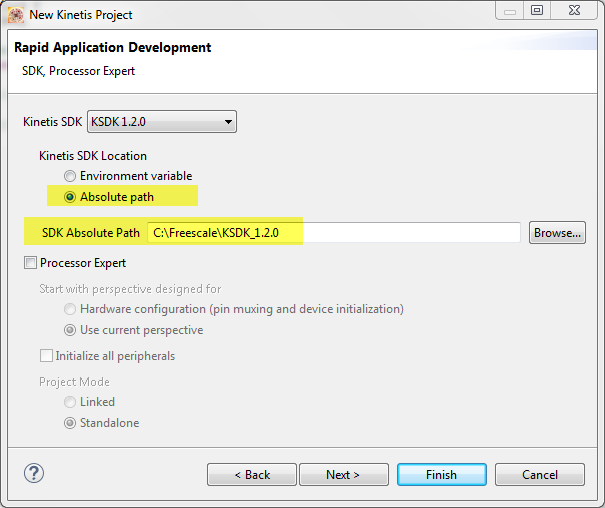Screen dimensions: 605x508
Task: Toggle Initialize all peripherals checkbox
Action: [46, 355]
